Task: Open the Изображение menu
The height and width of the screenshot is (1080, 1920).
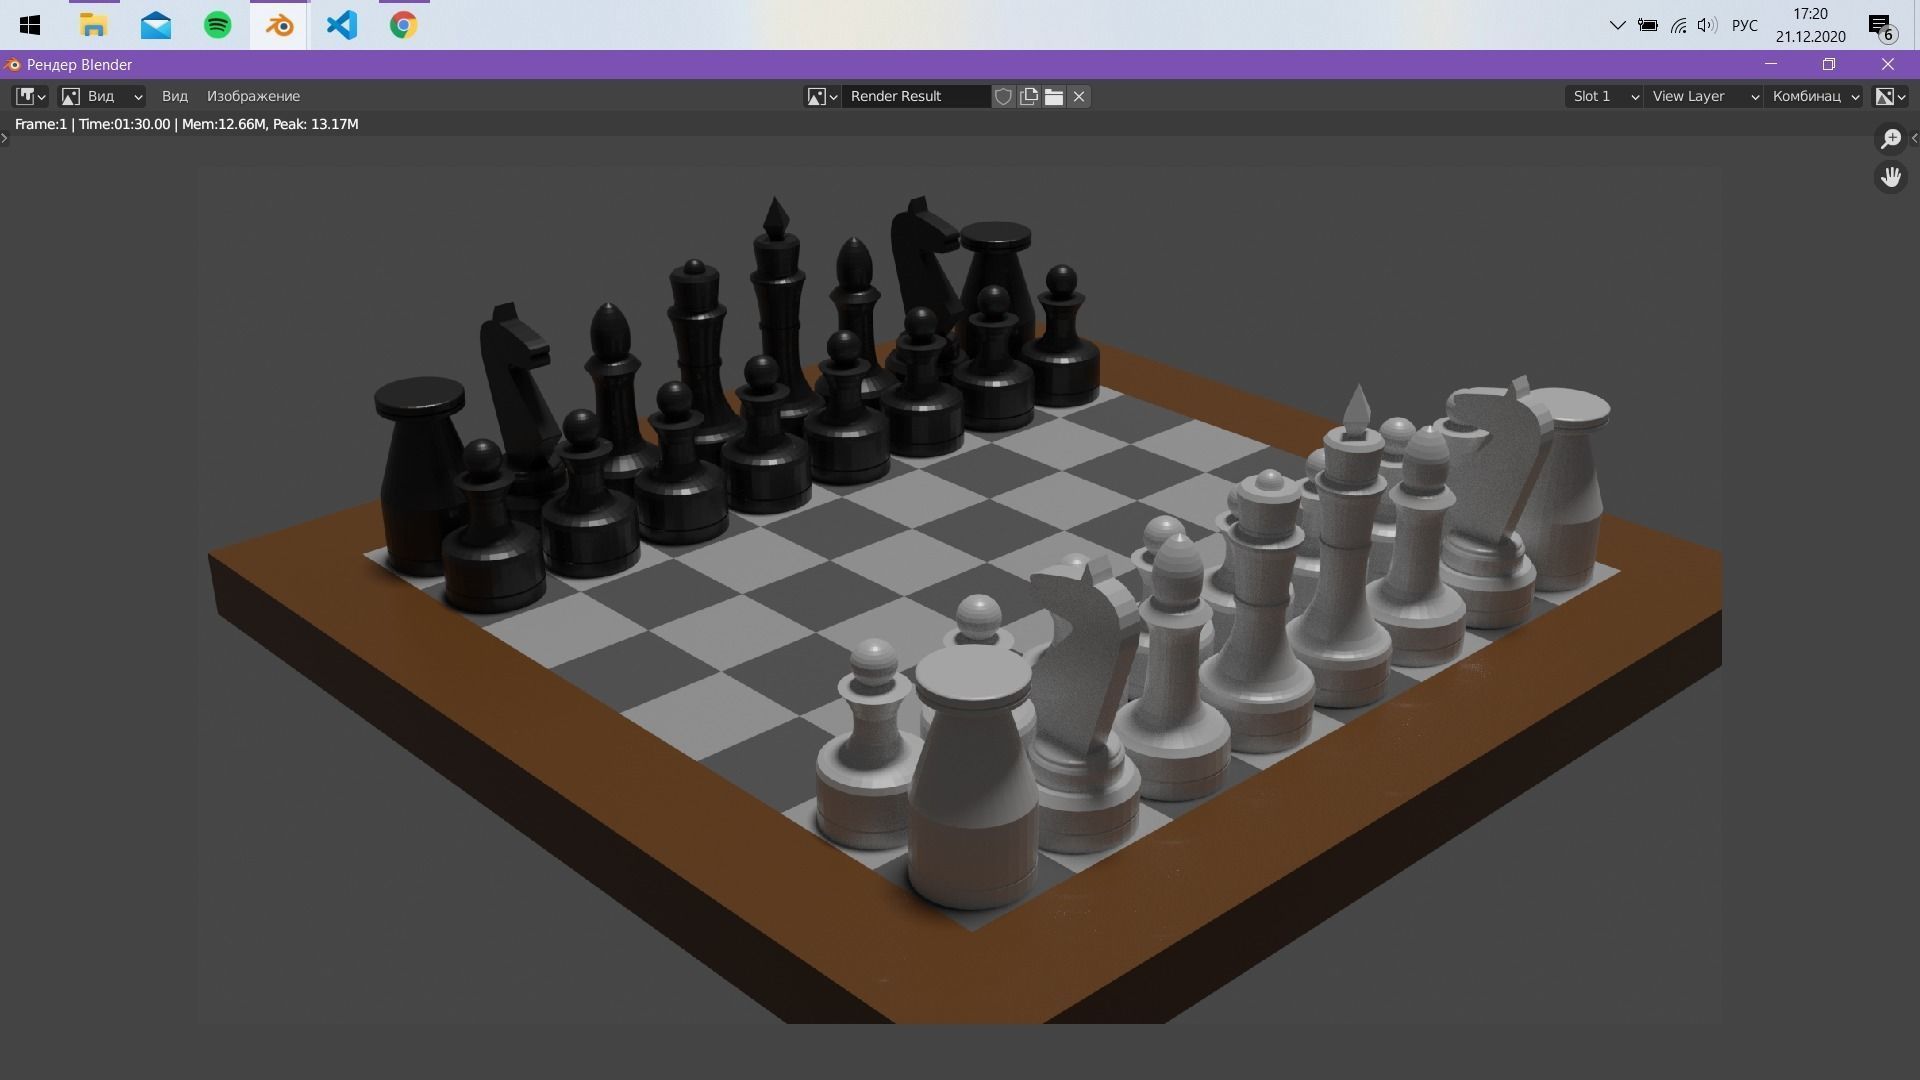Action: pos(253,96)
